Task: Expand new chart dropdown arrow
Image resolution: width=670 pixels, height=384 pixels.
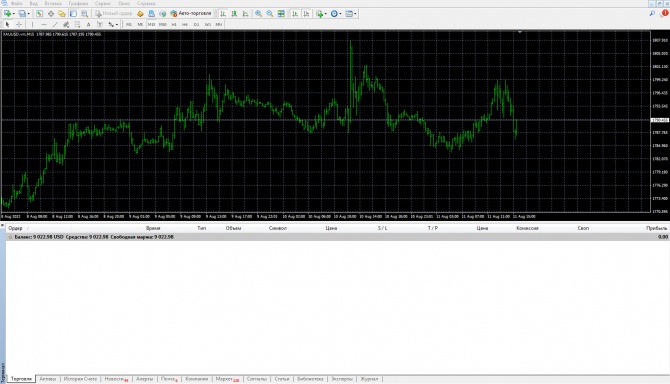Action: (14, 14)
